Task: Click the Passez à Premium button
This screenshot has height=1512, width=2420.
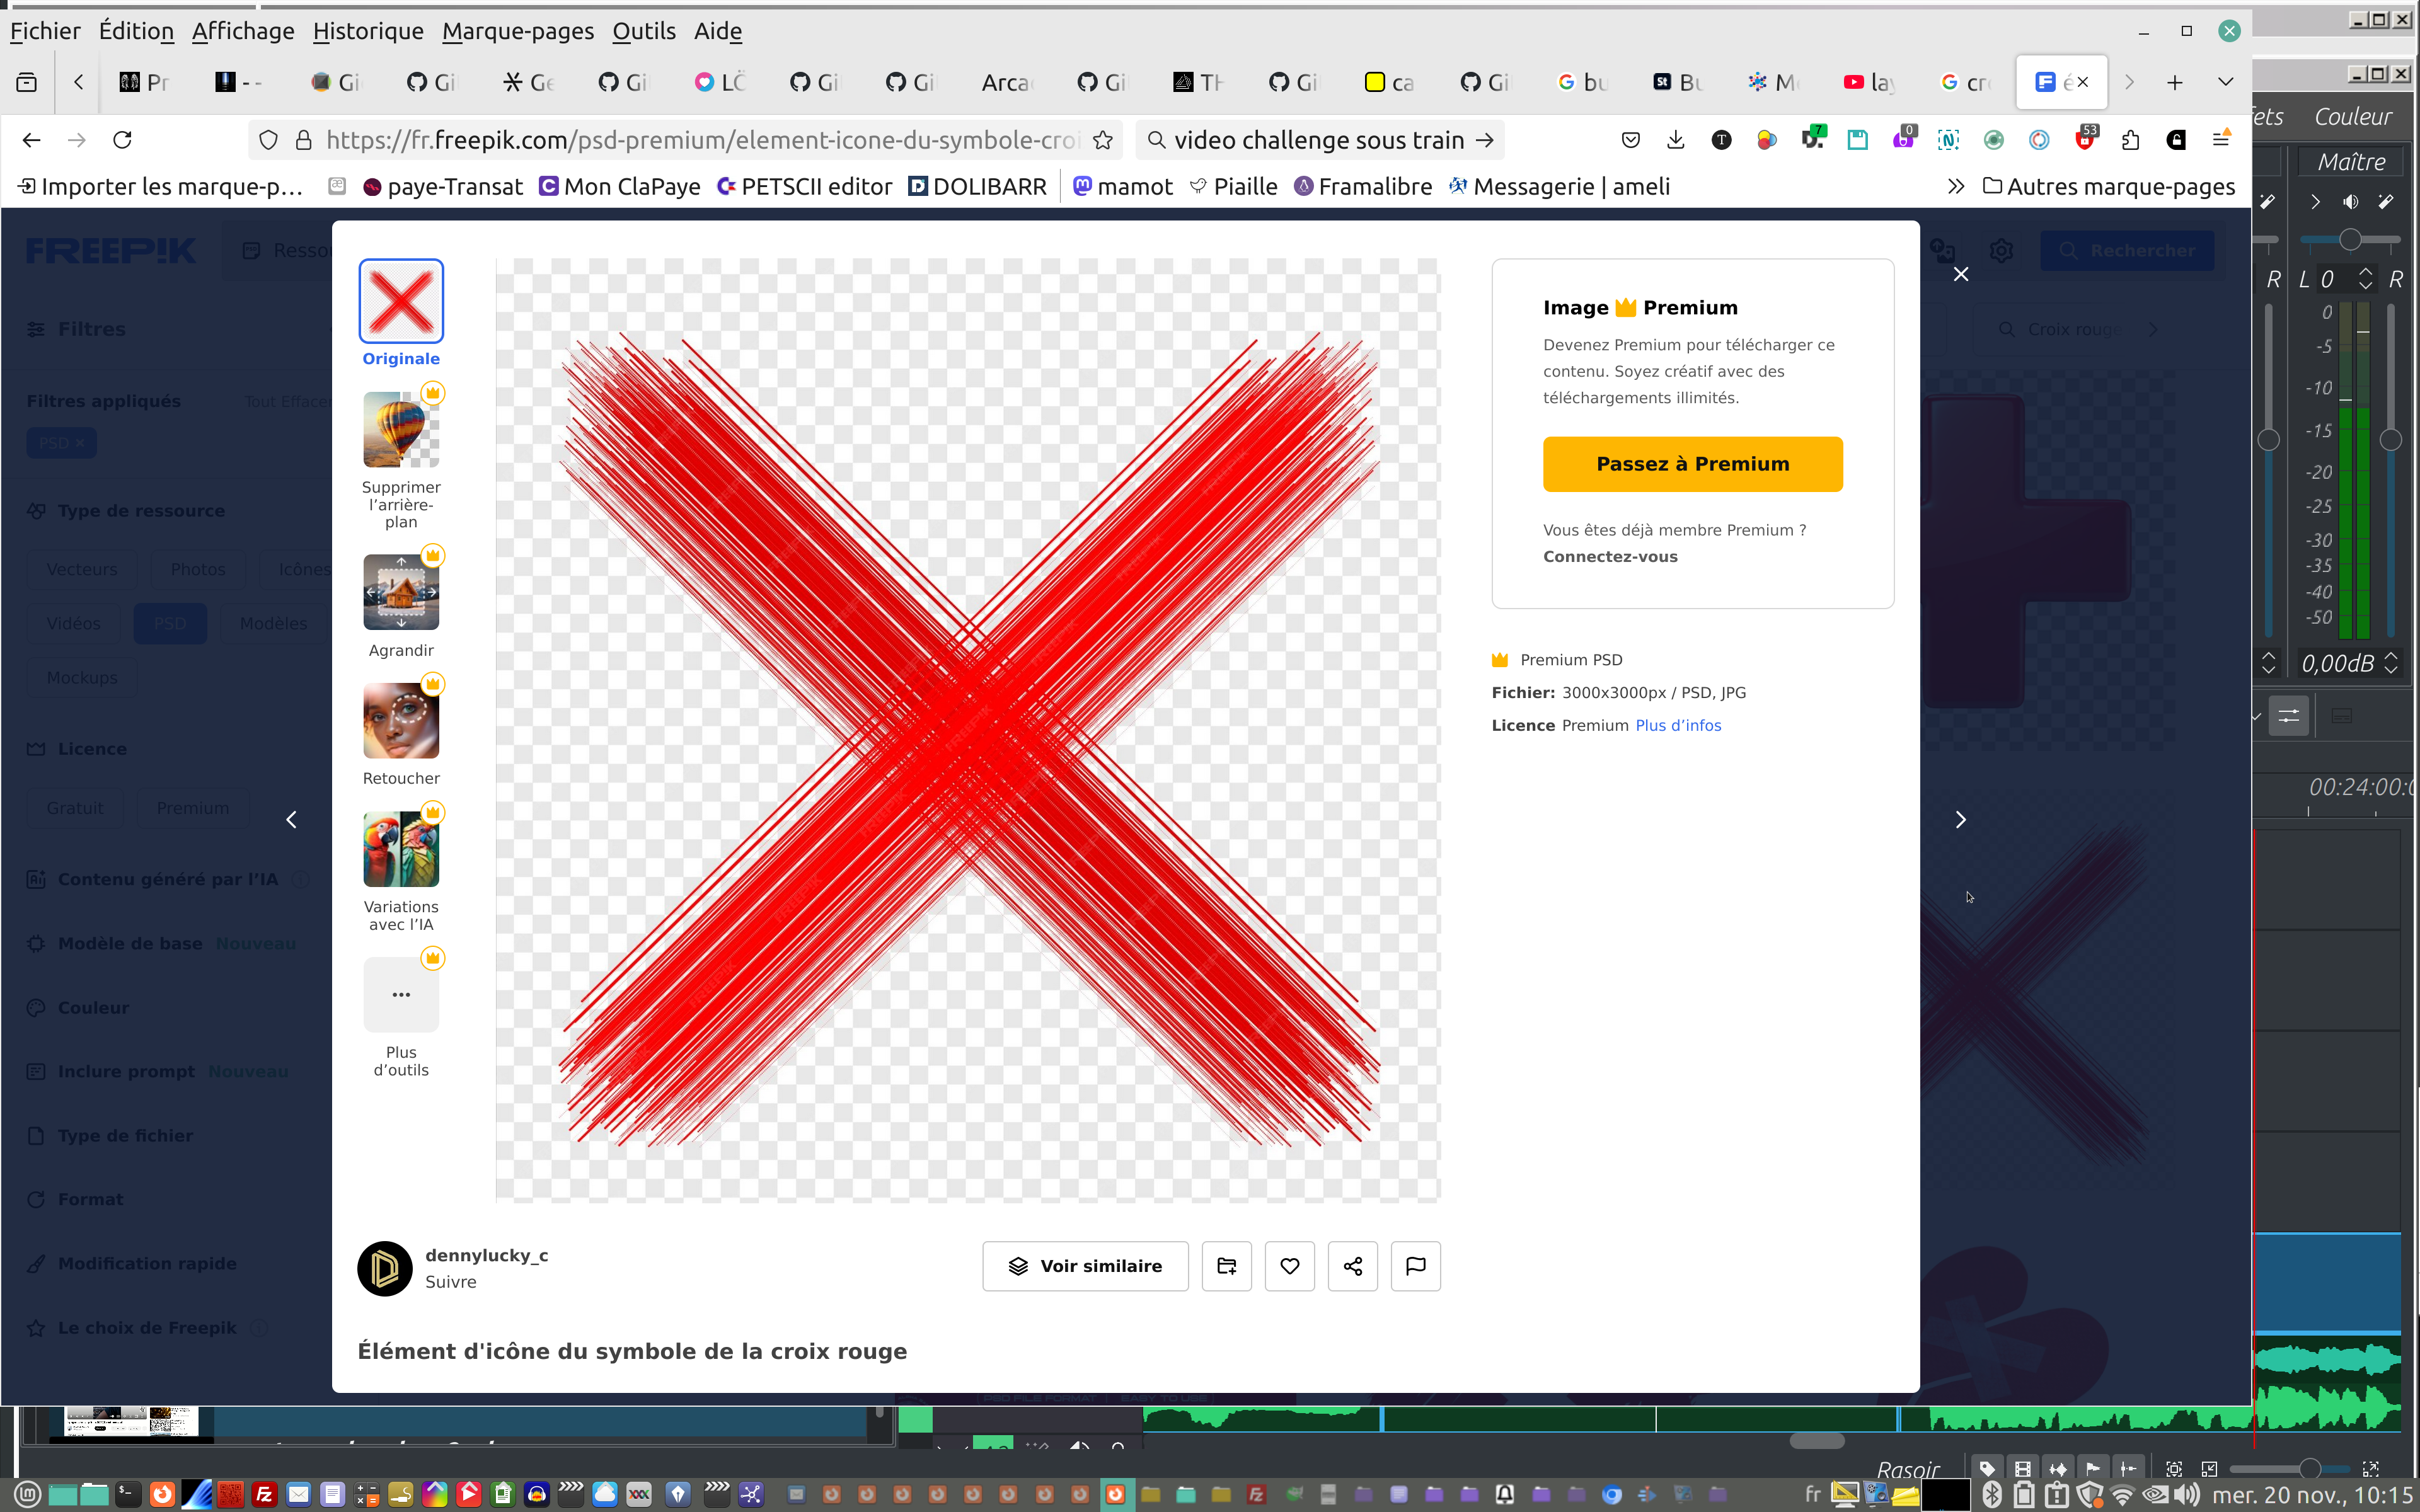Action: pyautogui.click(x=1692, y=464)
